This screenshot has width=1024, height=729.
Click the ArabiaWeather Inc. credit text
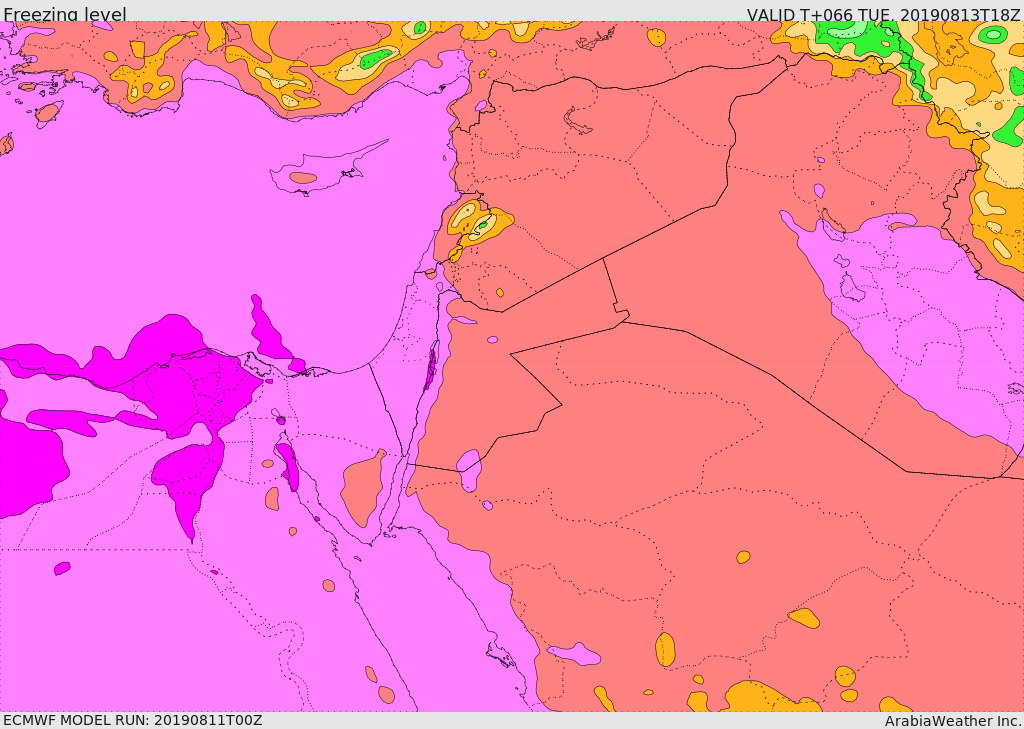[952, 720]
